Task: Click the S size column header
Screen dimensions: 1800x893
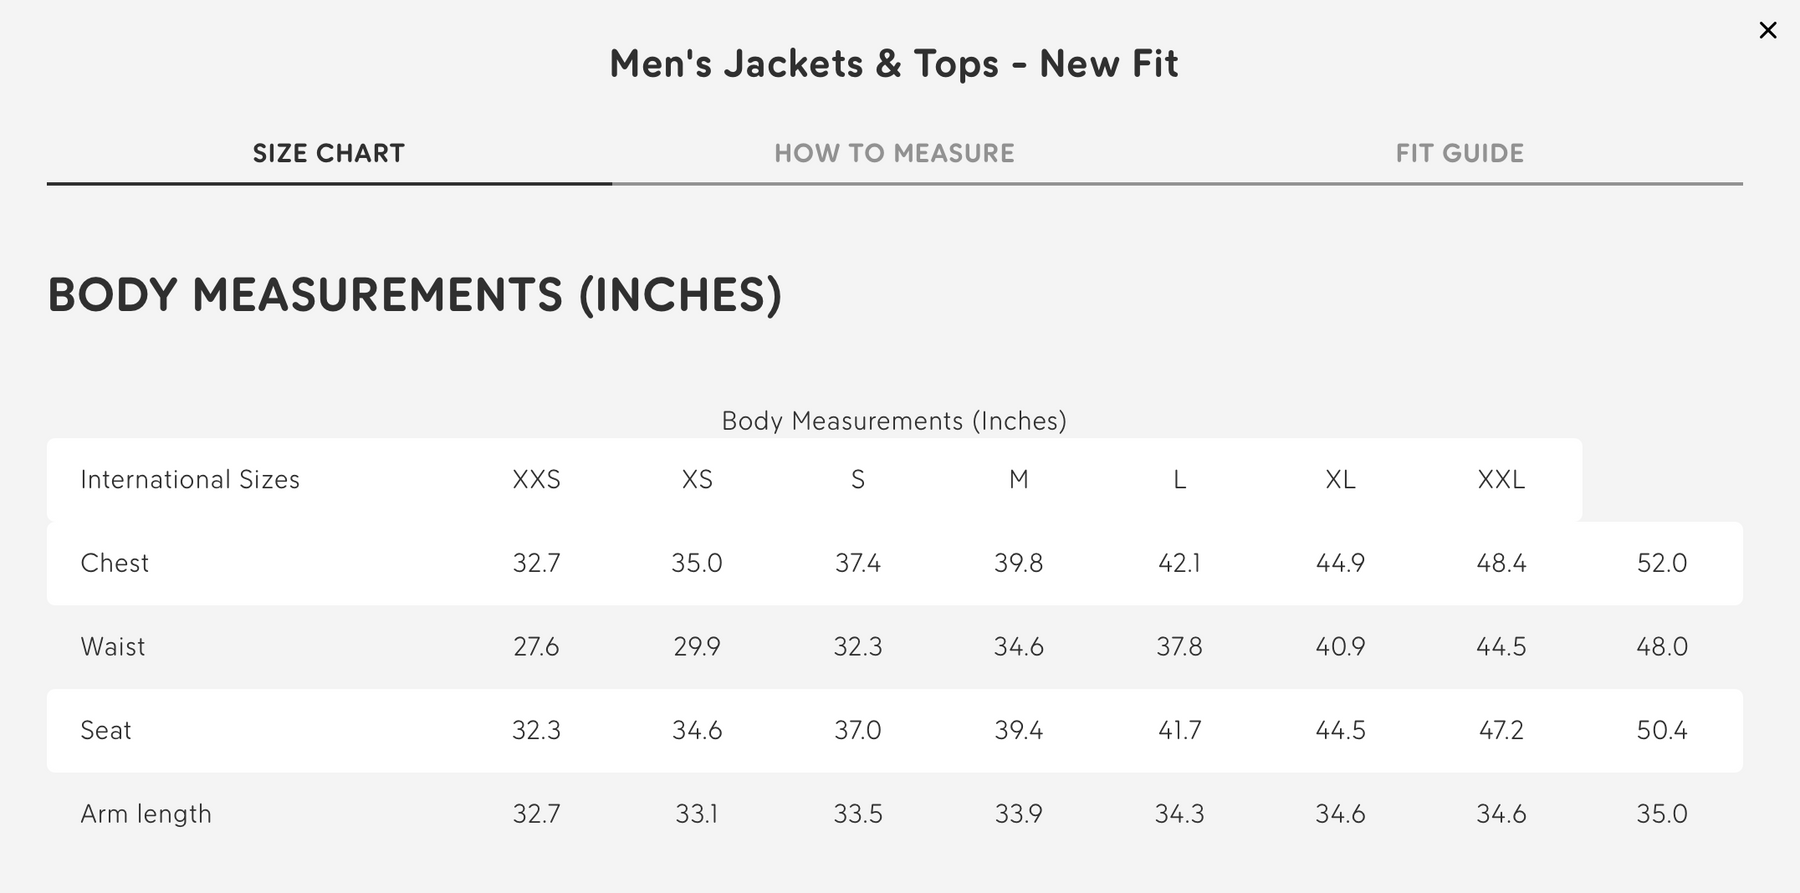Action: point(858,480)
